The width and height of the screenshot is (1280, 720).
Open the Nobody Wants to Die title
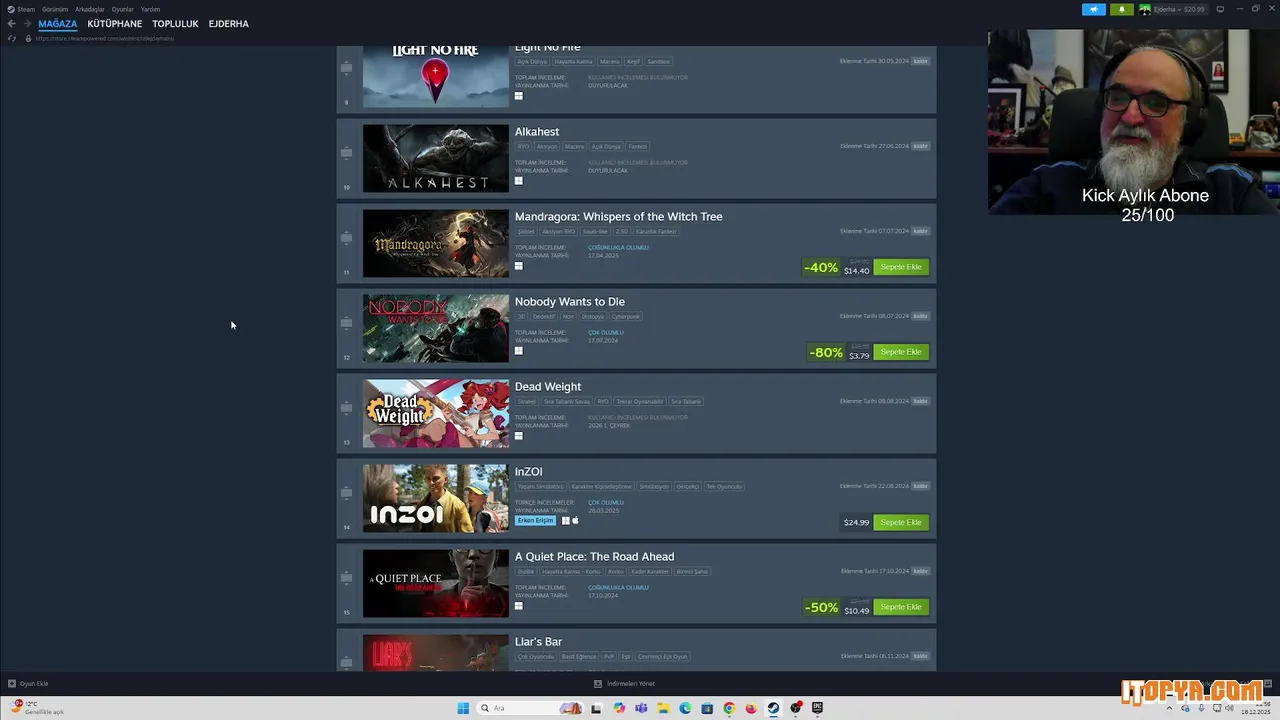pos(570,302)
